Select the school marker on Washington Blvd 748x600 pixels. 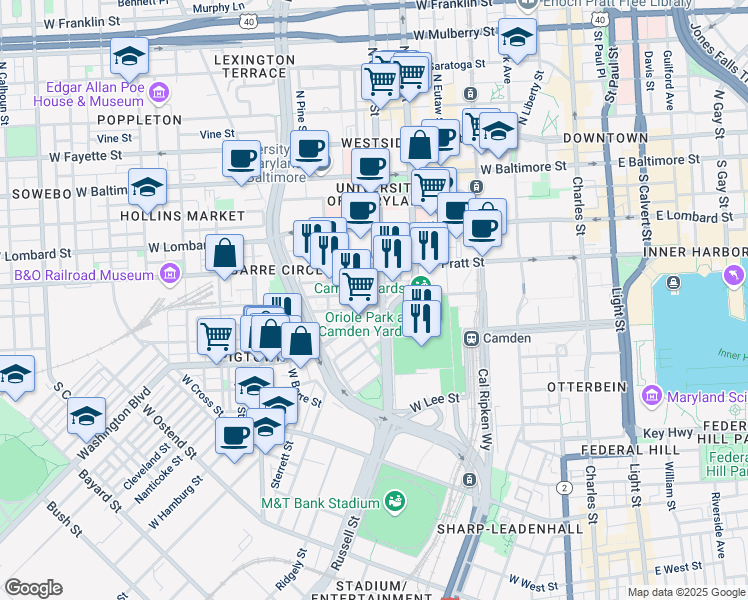86,416
